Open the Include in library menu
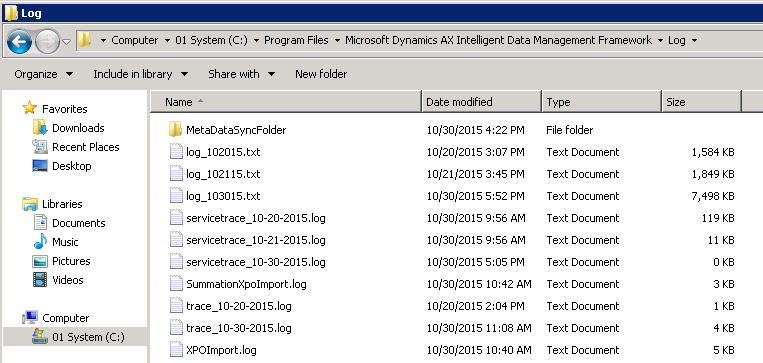 click(x=141, y=74)
